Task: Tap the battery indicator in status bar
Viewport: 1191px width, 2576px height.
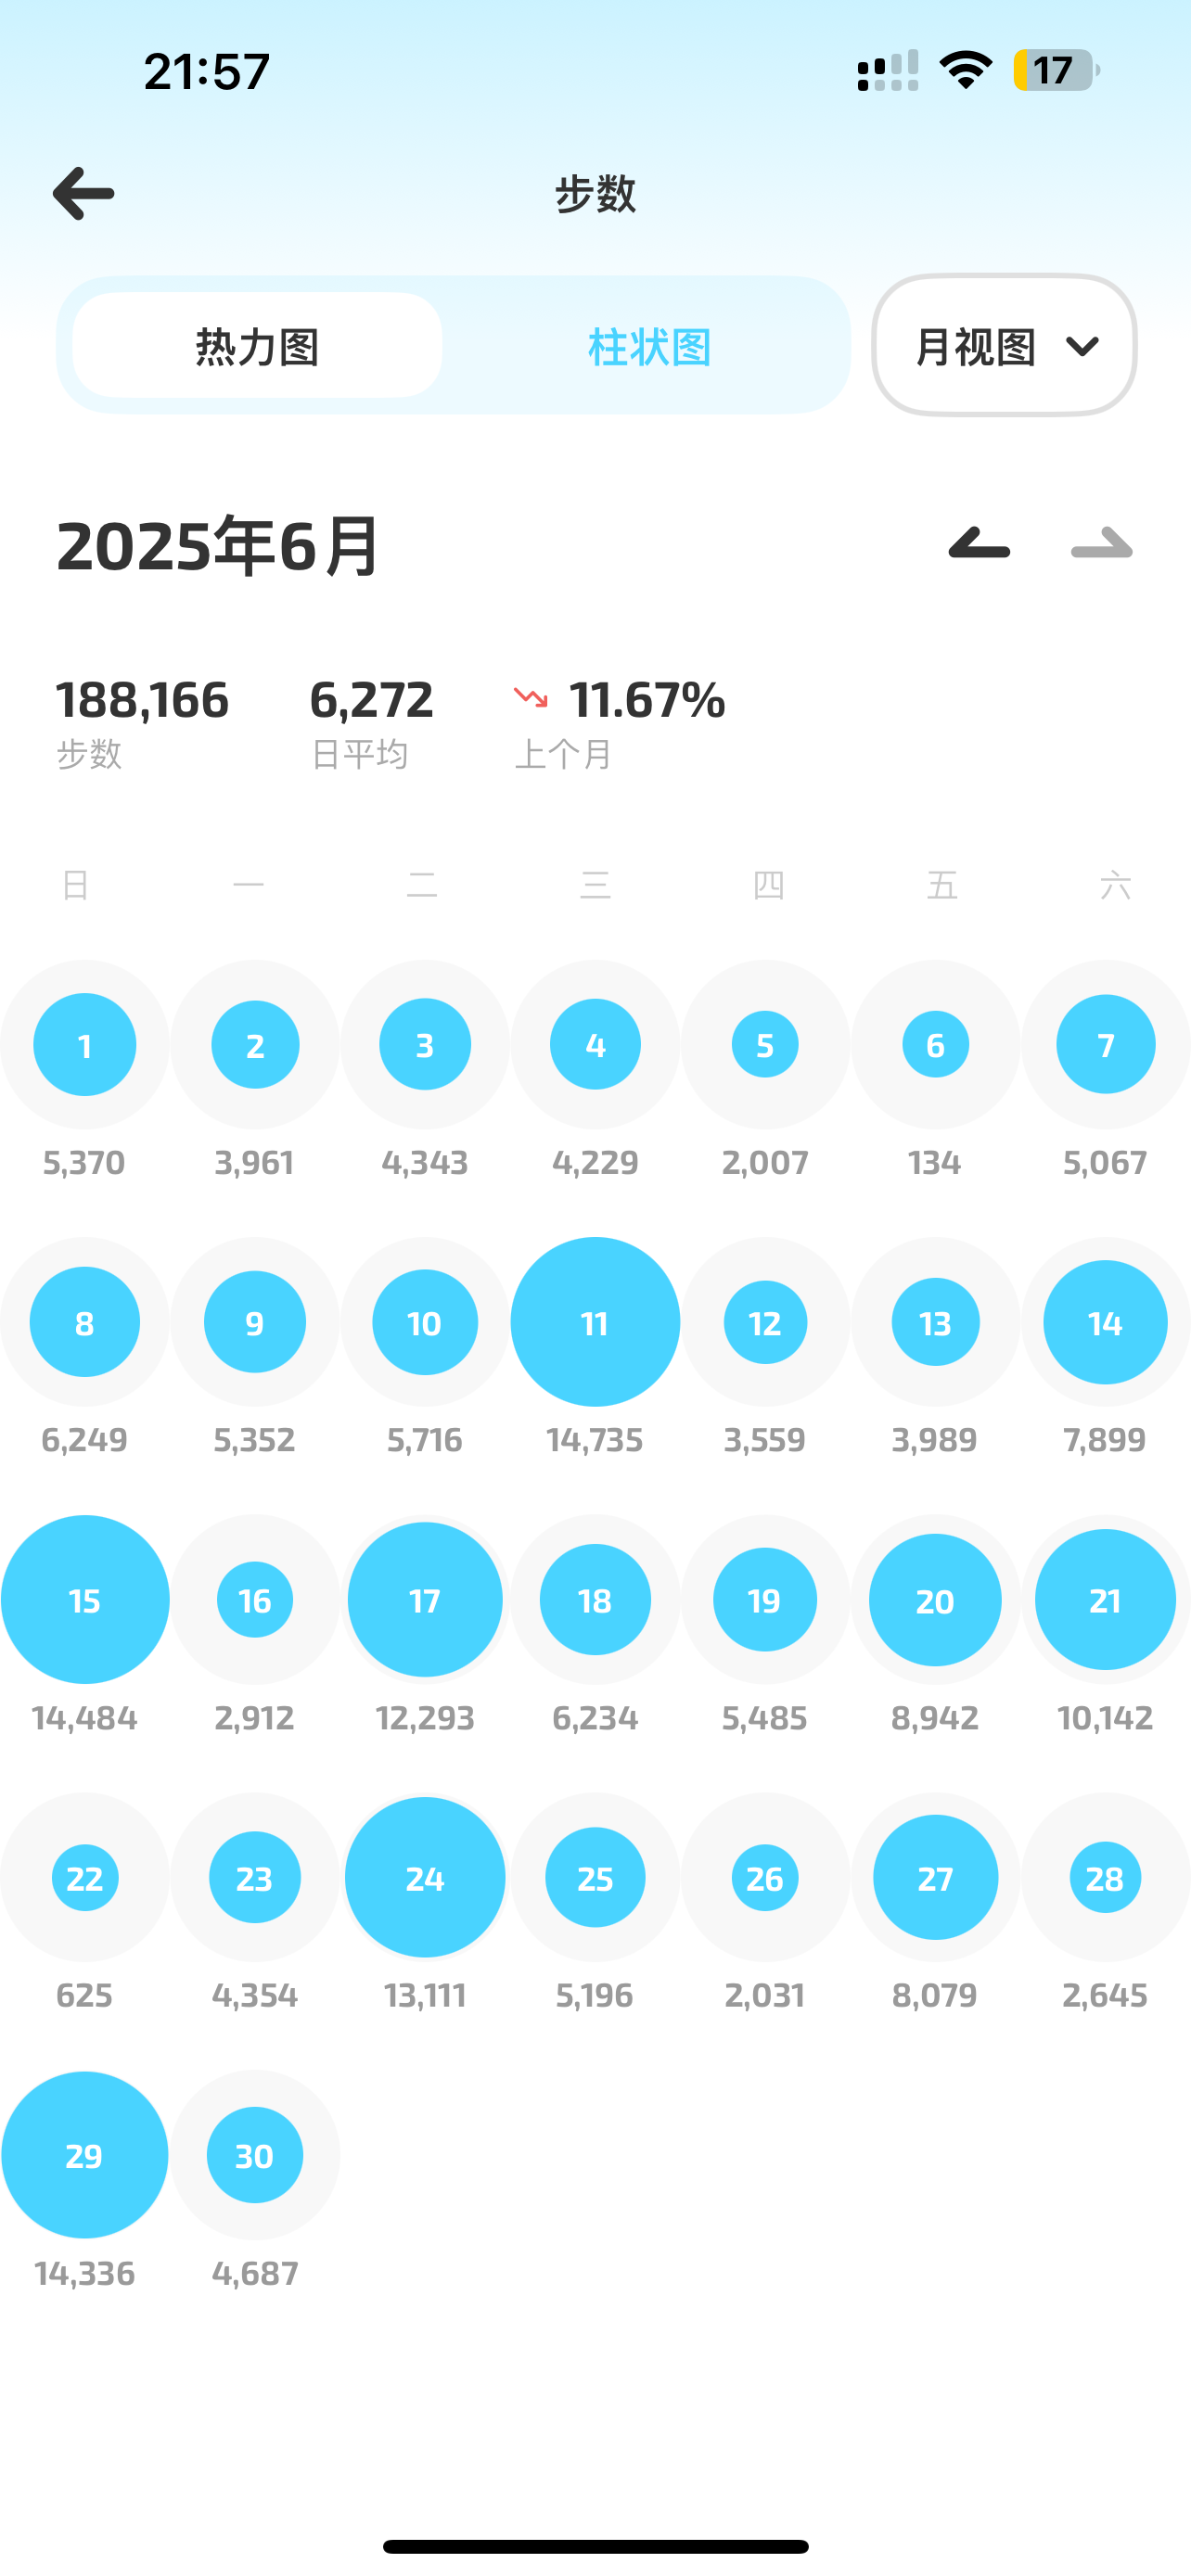Action: tap(1056, 71)
